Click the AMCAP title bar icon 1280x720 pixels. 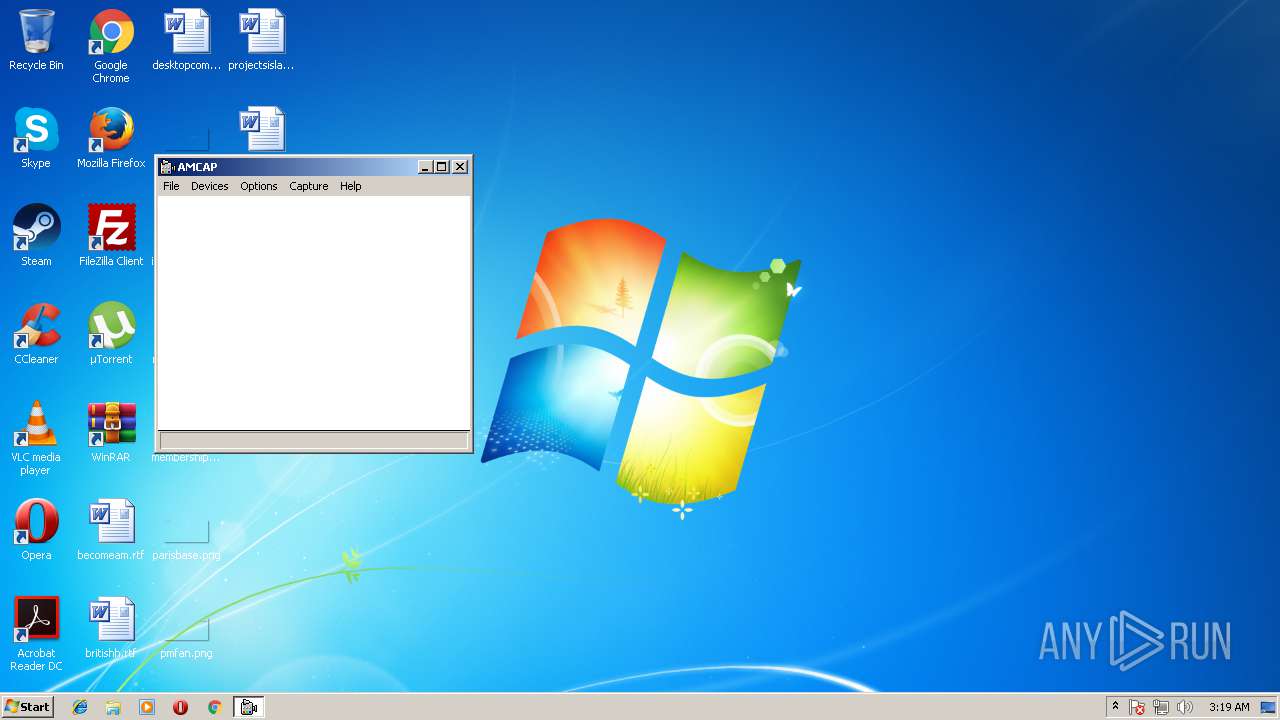click(167, 167)
